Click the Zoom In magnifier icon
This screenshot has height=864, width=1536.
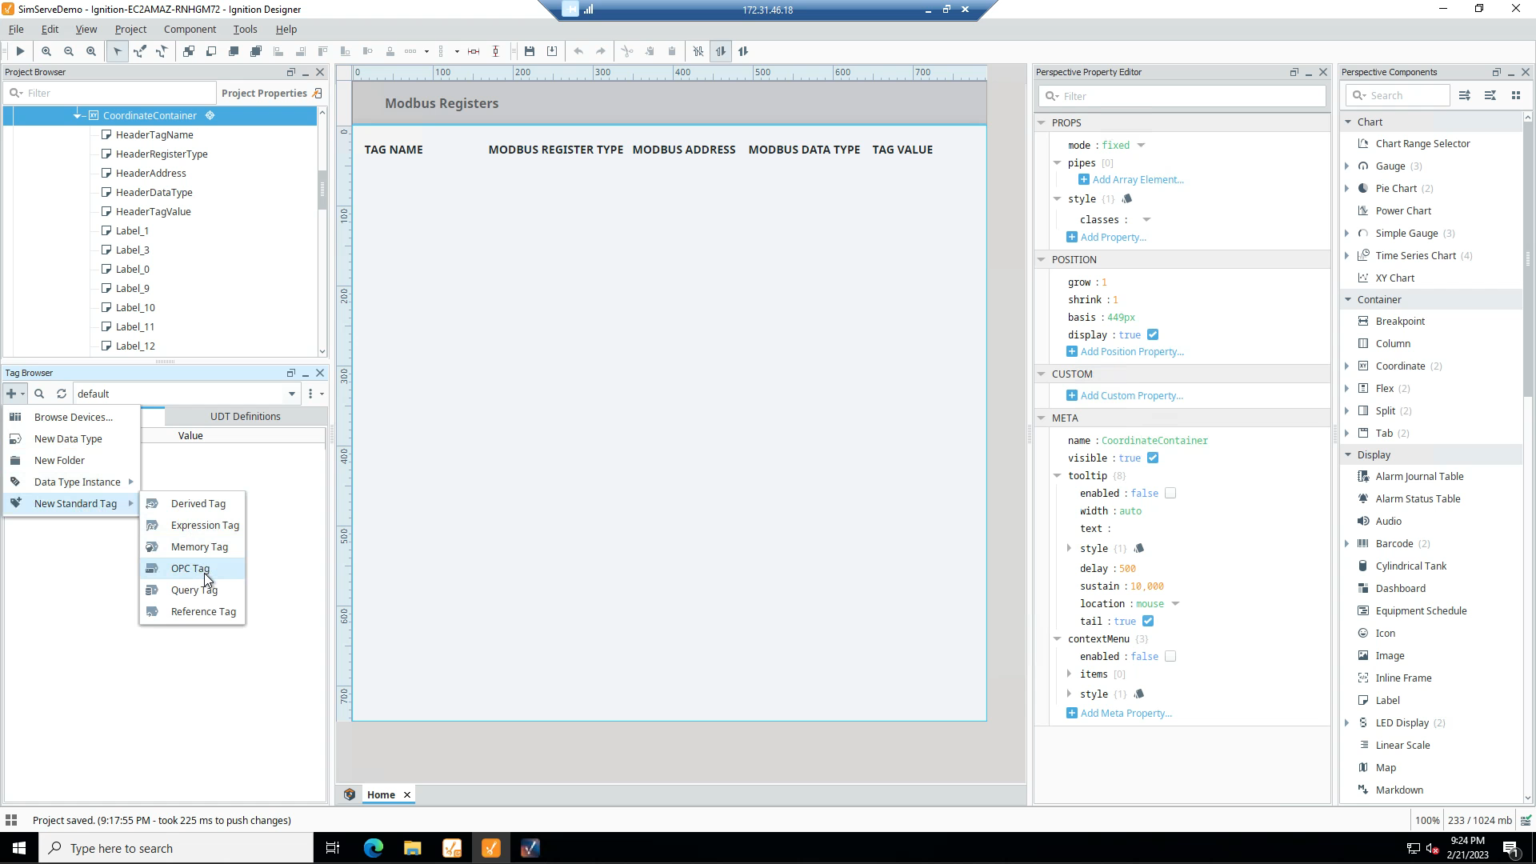click(x=47, y=51)
